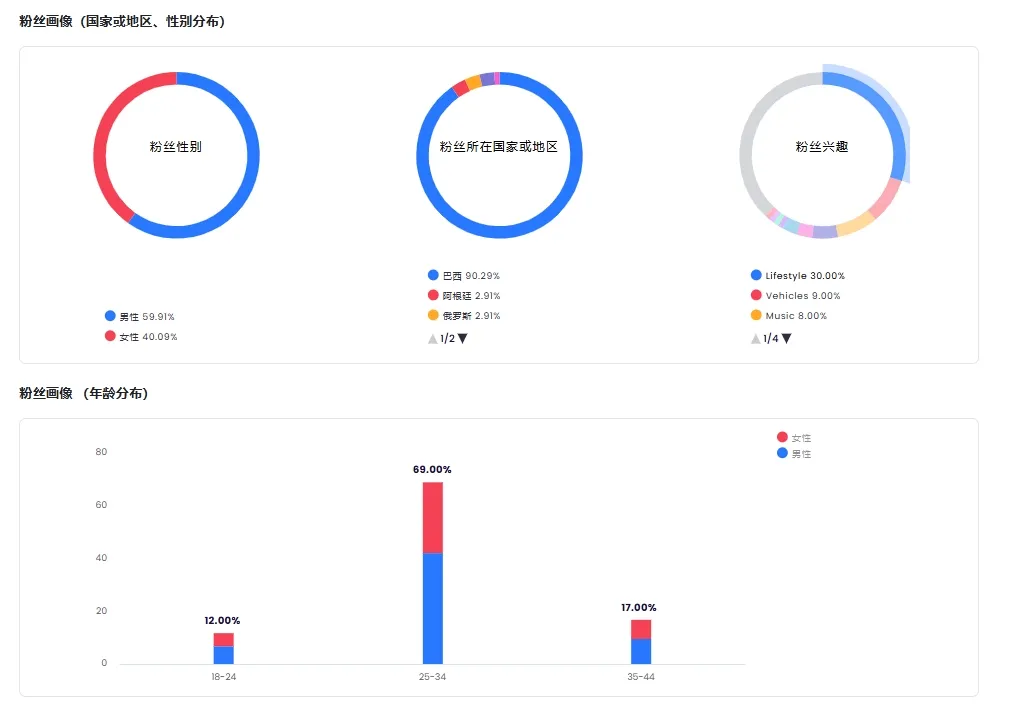Click the red 阿根廷 legend dot
The image size is (1017, 717).
click(432, 295)
